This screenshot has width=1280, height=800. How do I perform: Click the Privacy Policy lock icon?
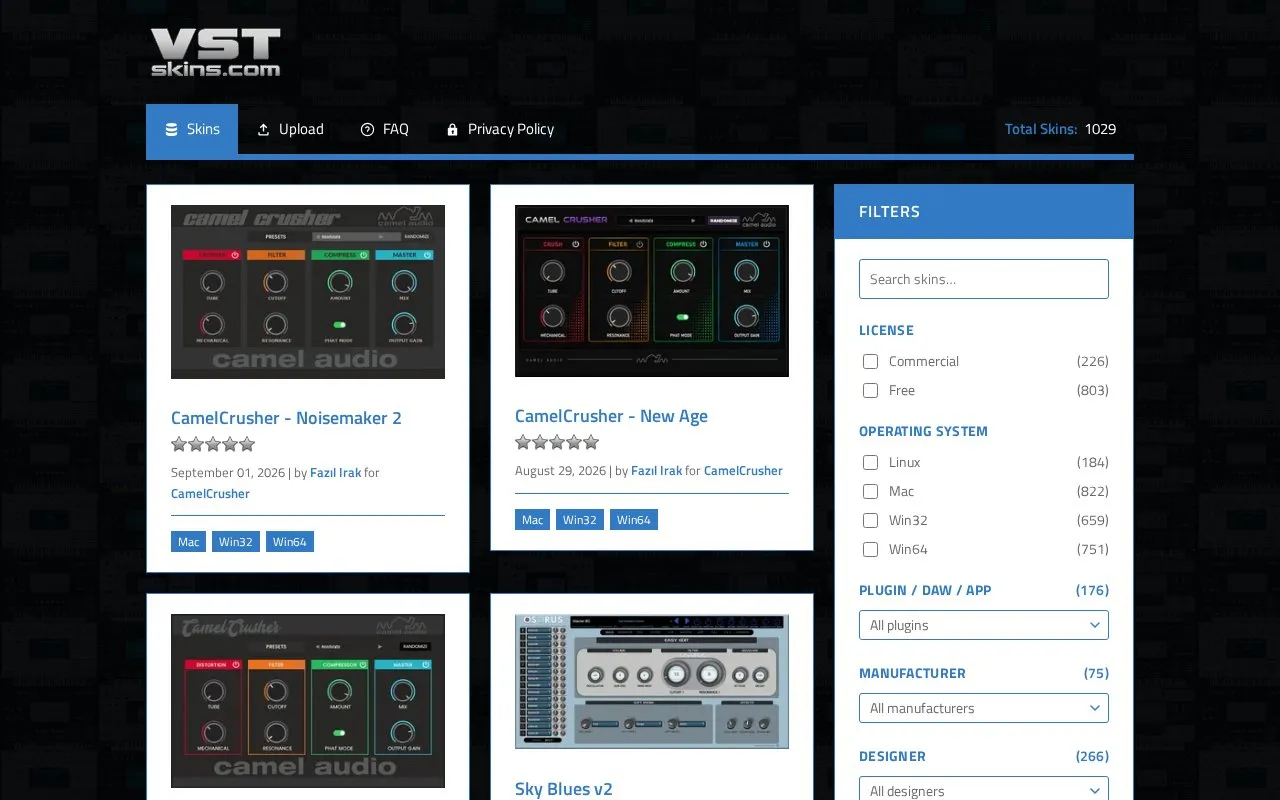[x=452, y=129]
